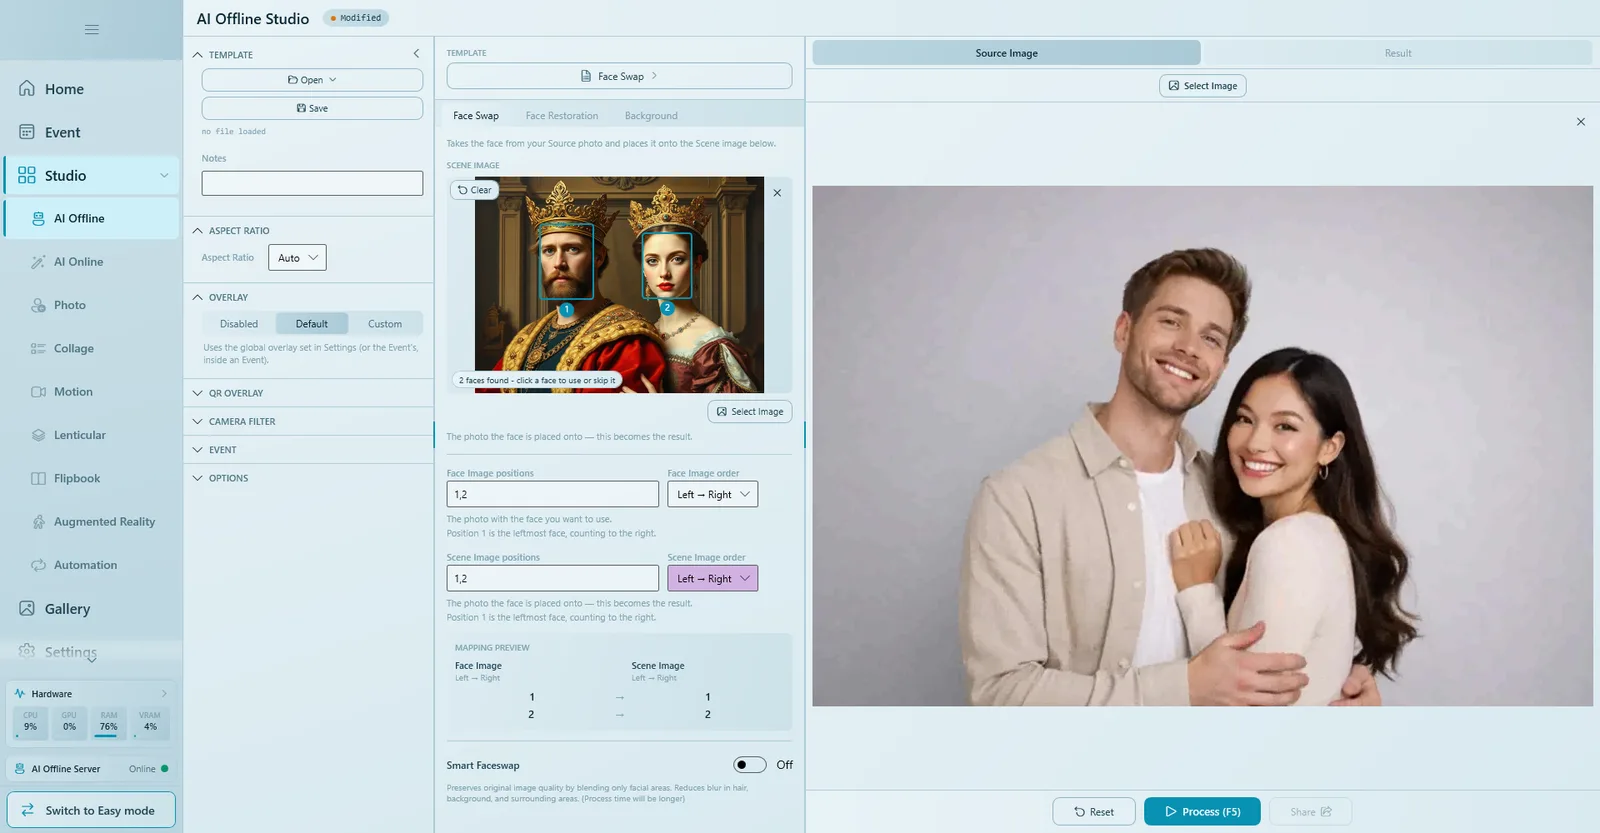Show the Source Image tab
1600x833 pixels.
point(1006,53)
